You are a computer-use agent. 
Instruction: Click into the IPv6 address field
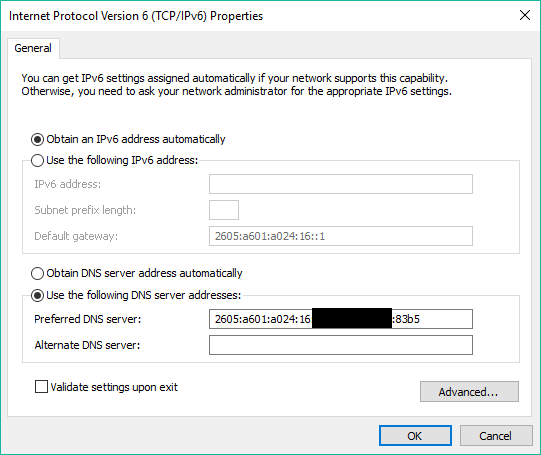(x=341, y=184)
